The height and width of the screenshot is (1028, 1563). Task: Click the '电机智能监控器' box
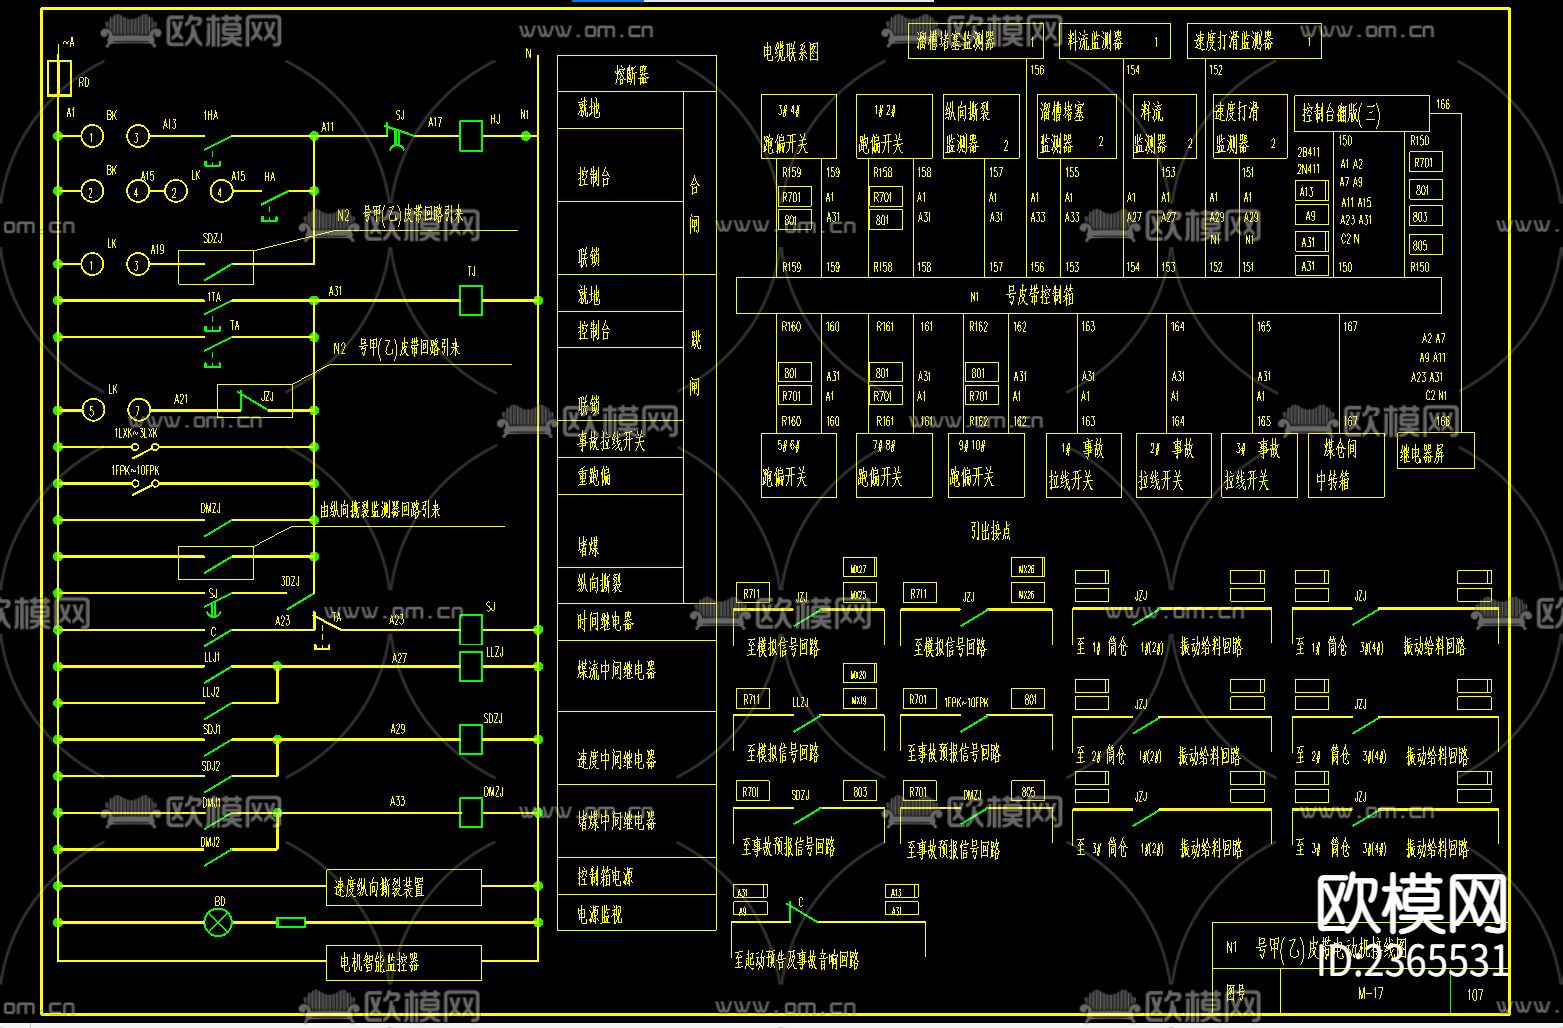(x=404, y=963)
